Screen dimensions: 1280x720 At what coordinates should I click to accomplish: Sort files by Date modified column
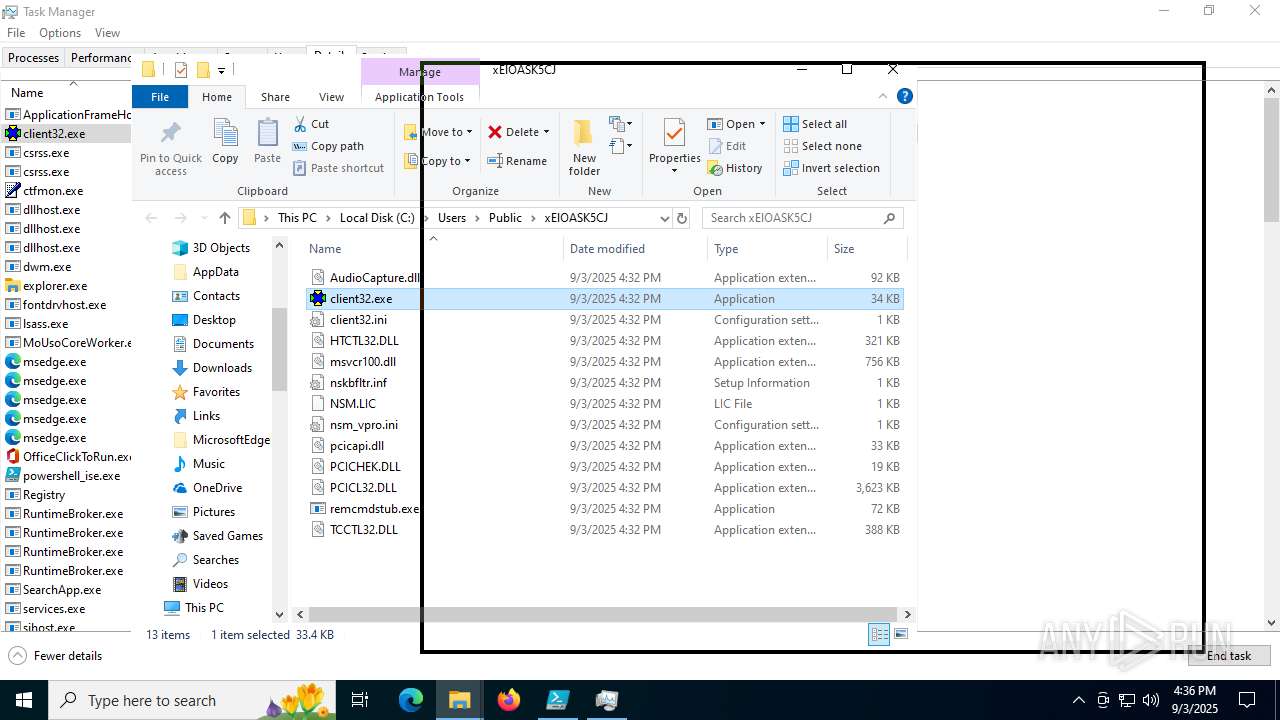(607, 249)
